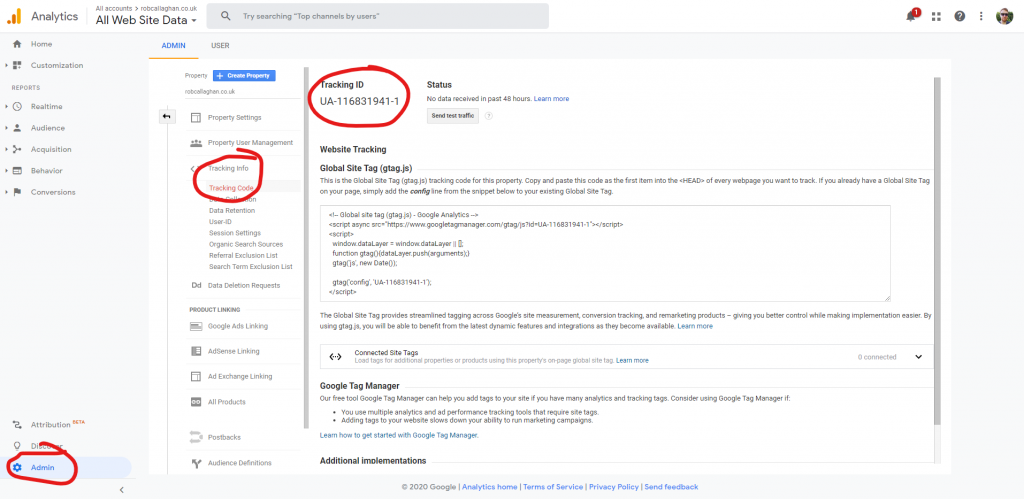
Task: Click the Audience person icon
Action: (18, 128)
